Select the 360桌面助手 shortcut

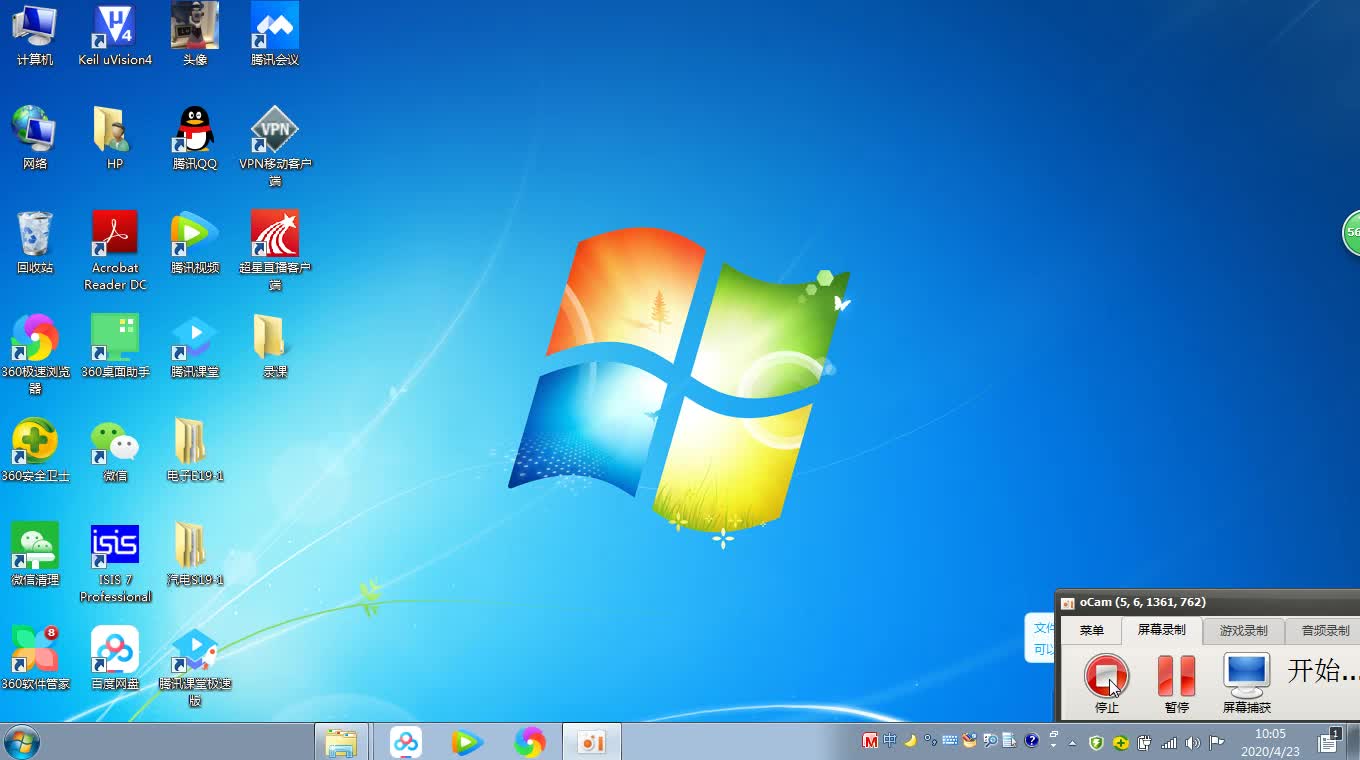coord(115,346)
